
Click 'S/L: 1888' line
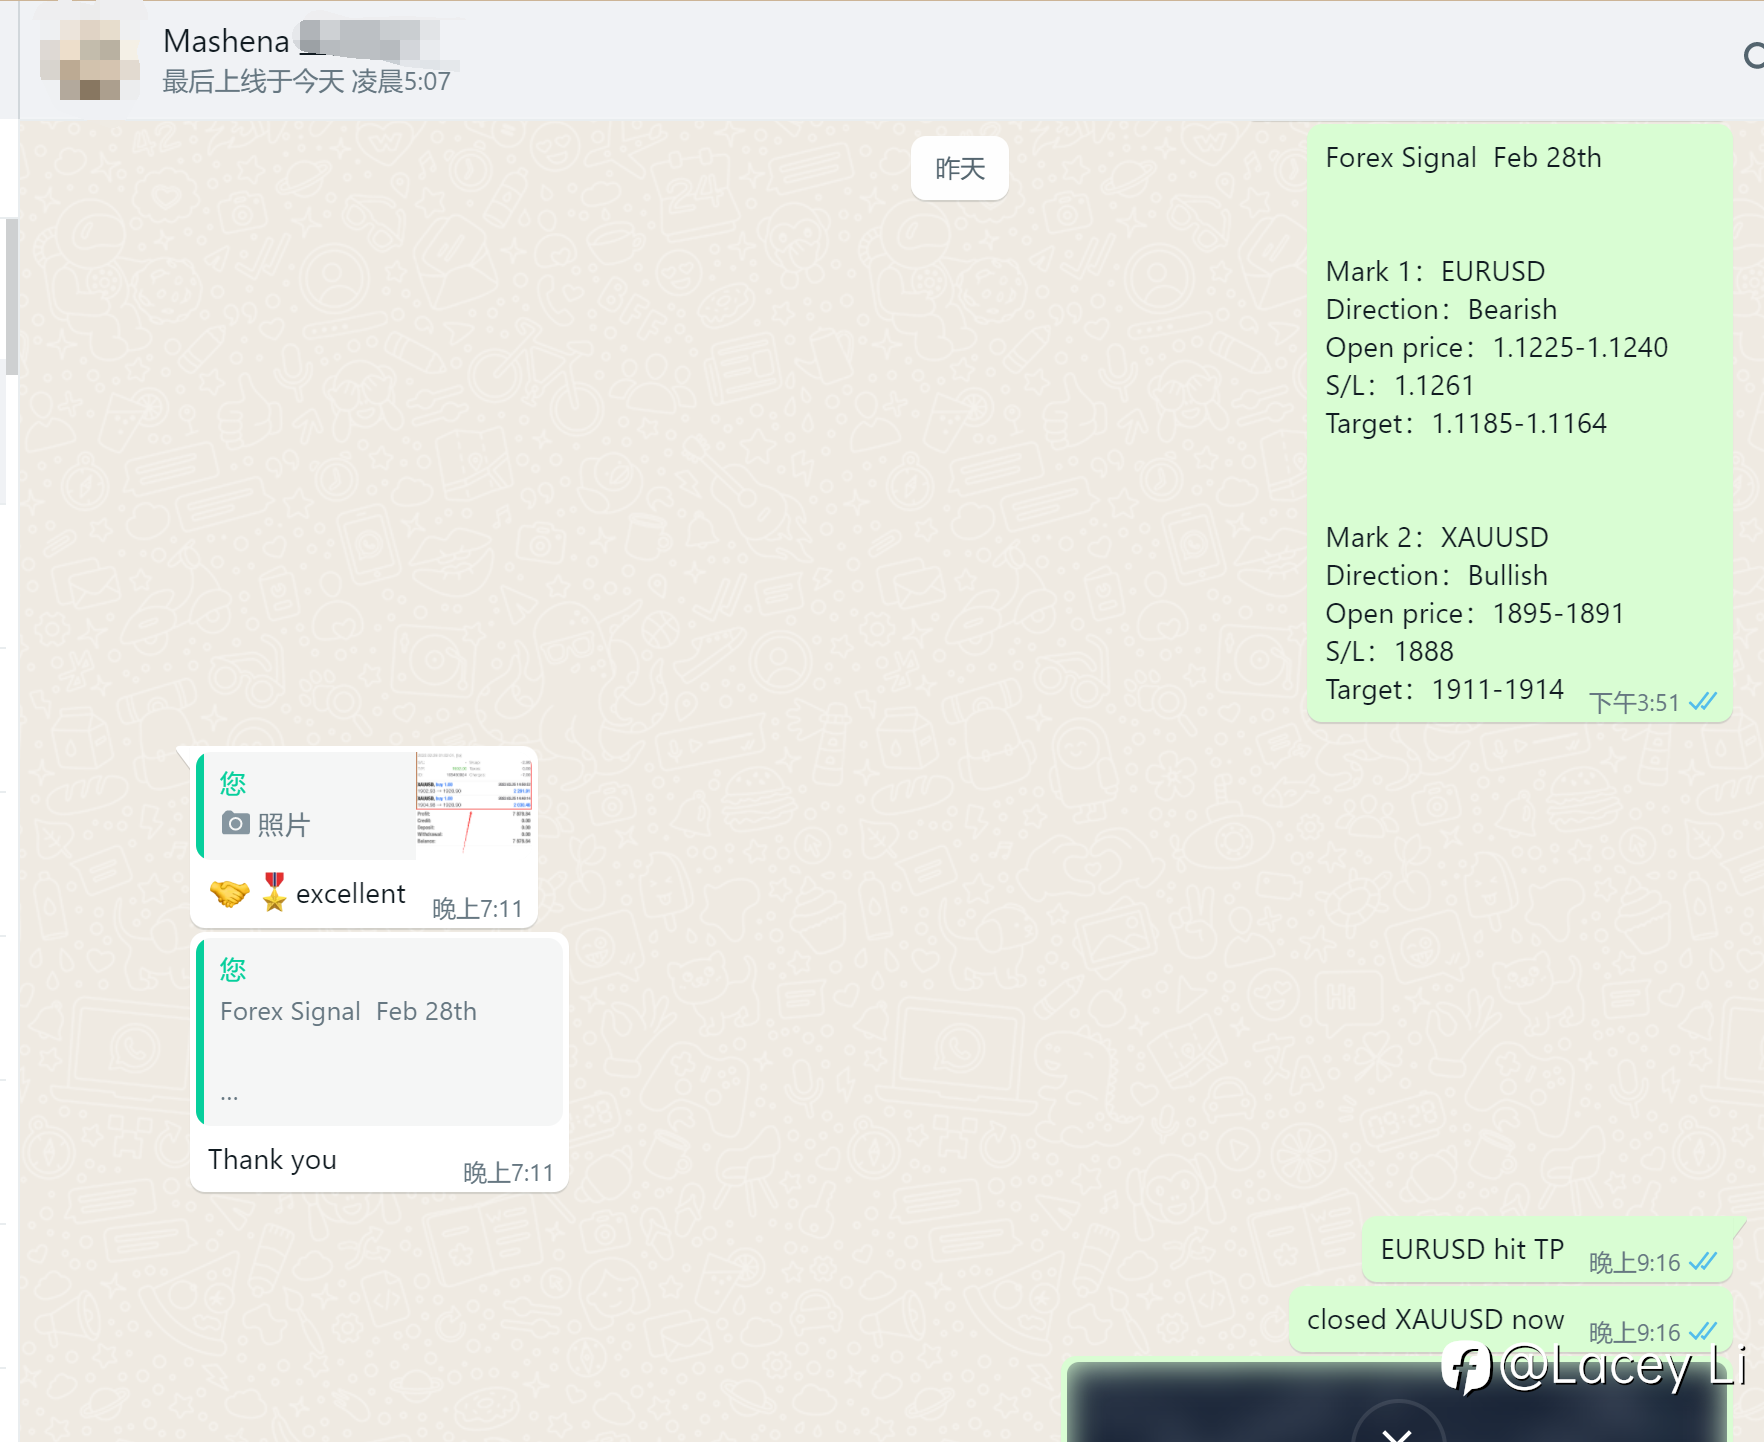(1389, 651)
